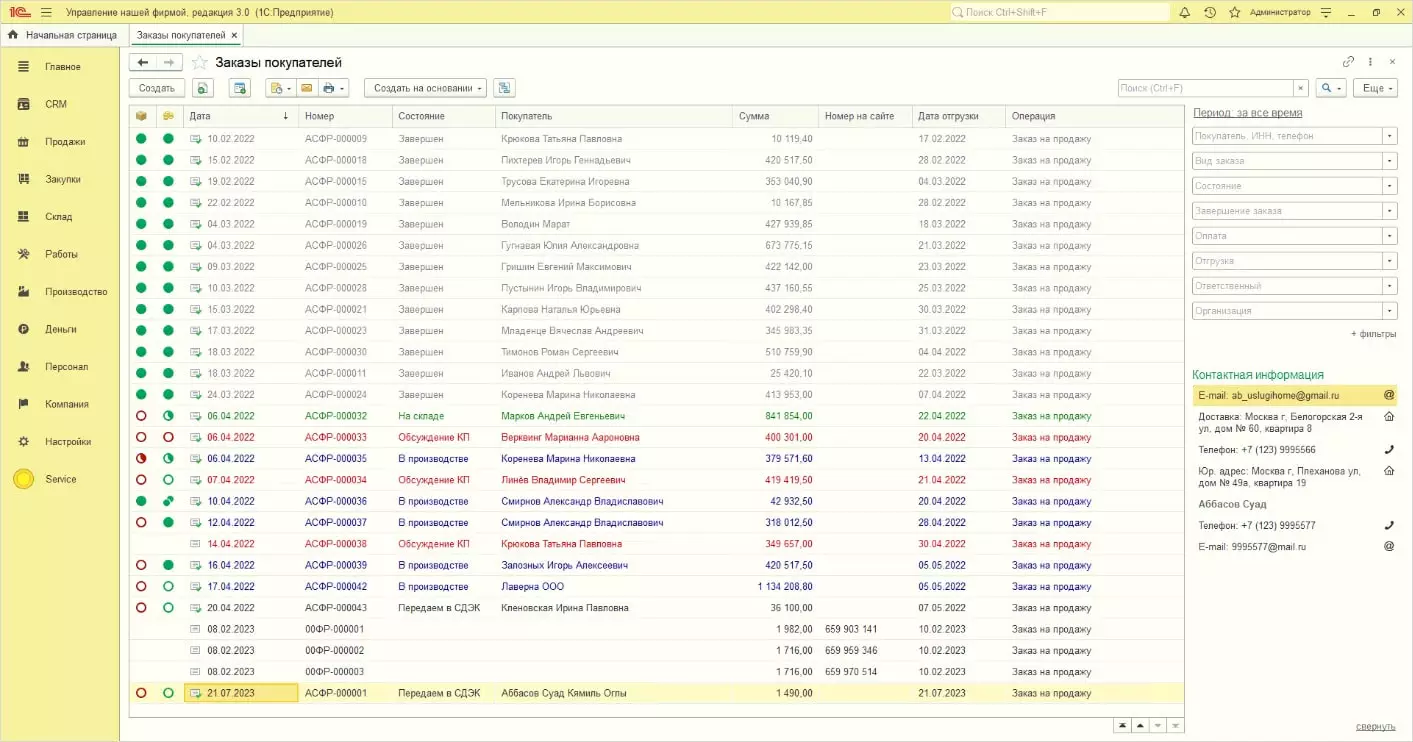The image size is (1413, 742).
Task: Open the print button dropdown
Action: coord(334,88)
